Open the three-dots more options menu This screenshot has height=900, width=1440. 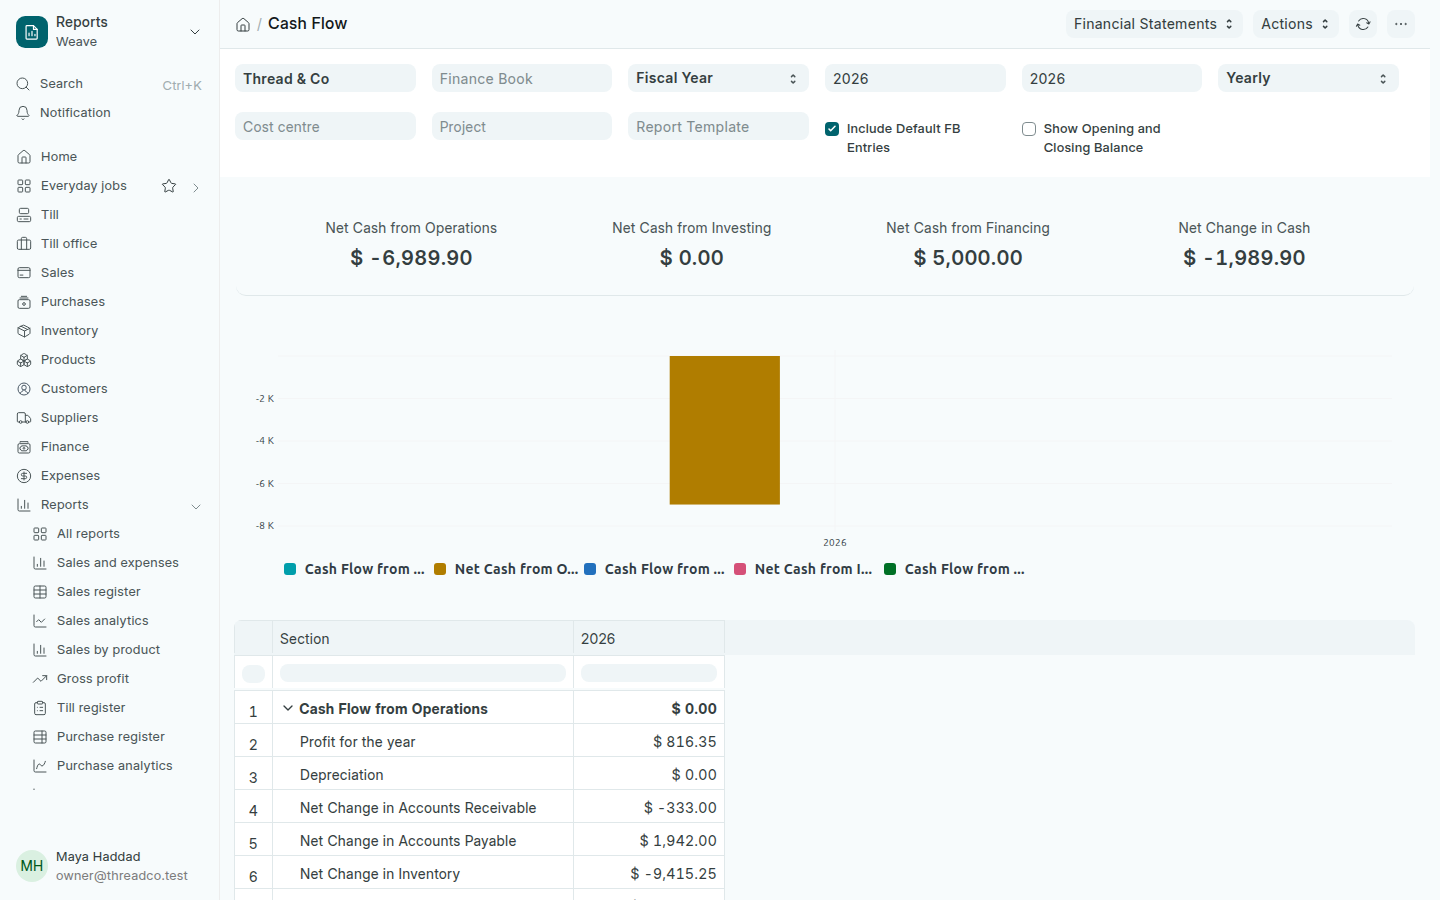(x=1401, y=24)
